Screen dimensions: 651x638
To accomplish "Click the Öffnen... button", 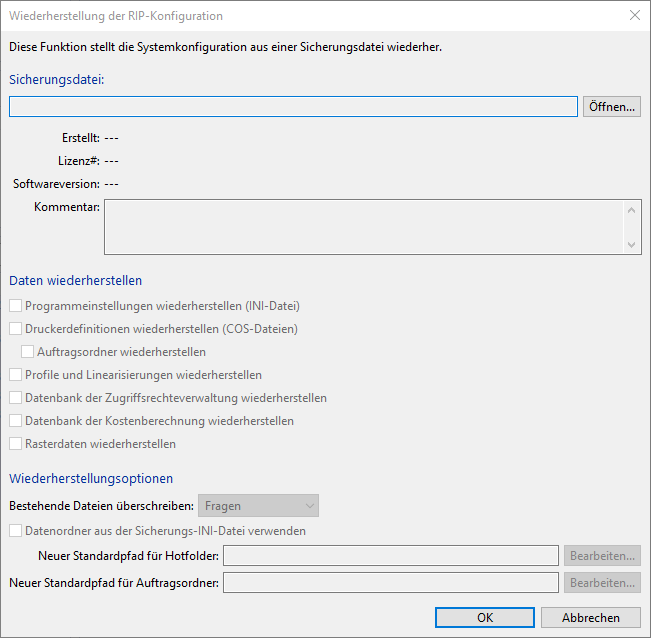I will click(x=611, y=107).
